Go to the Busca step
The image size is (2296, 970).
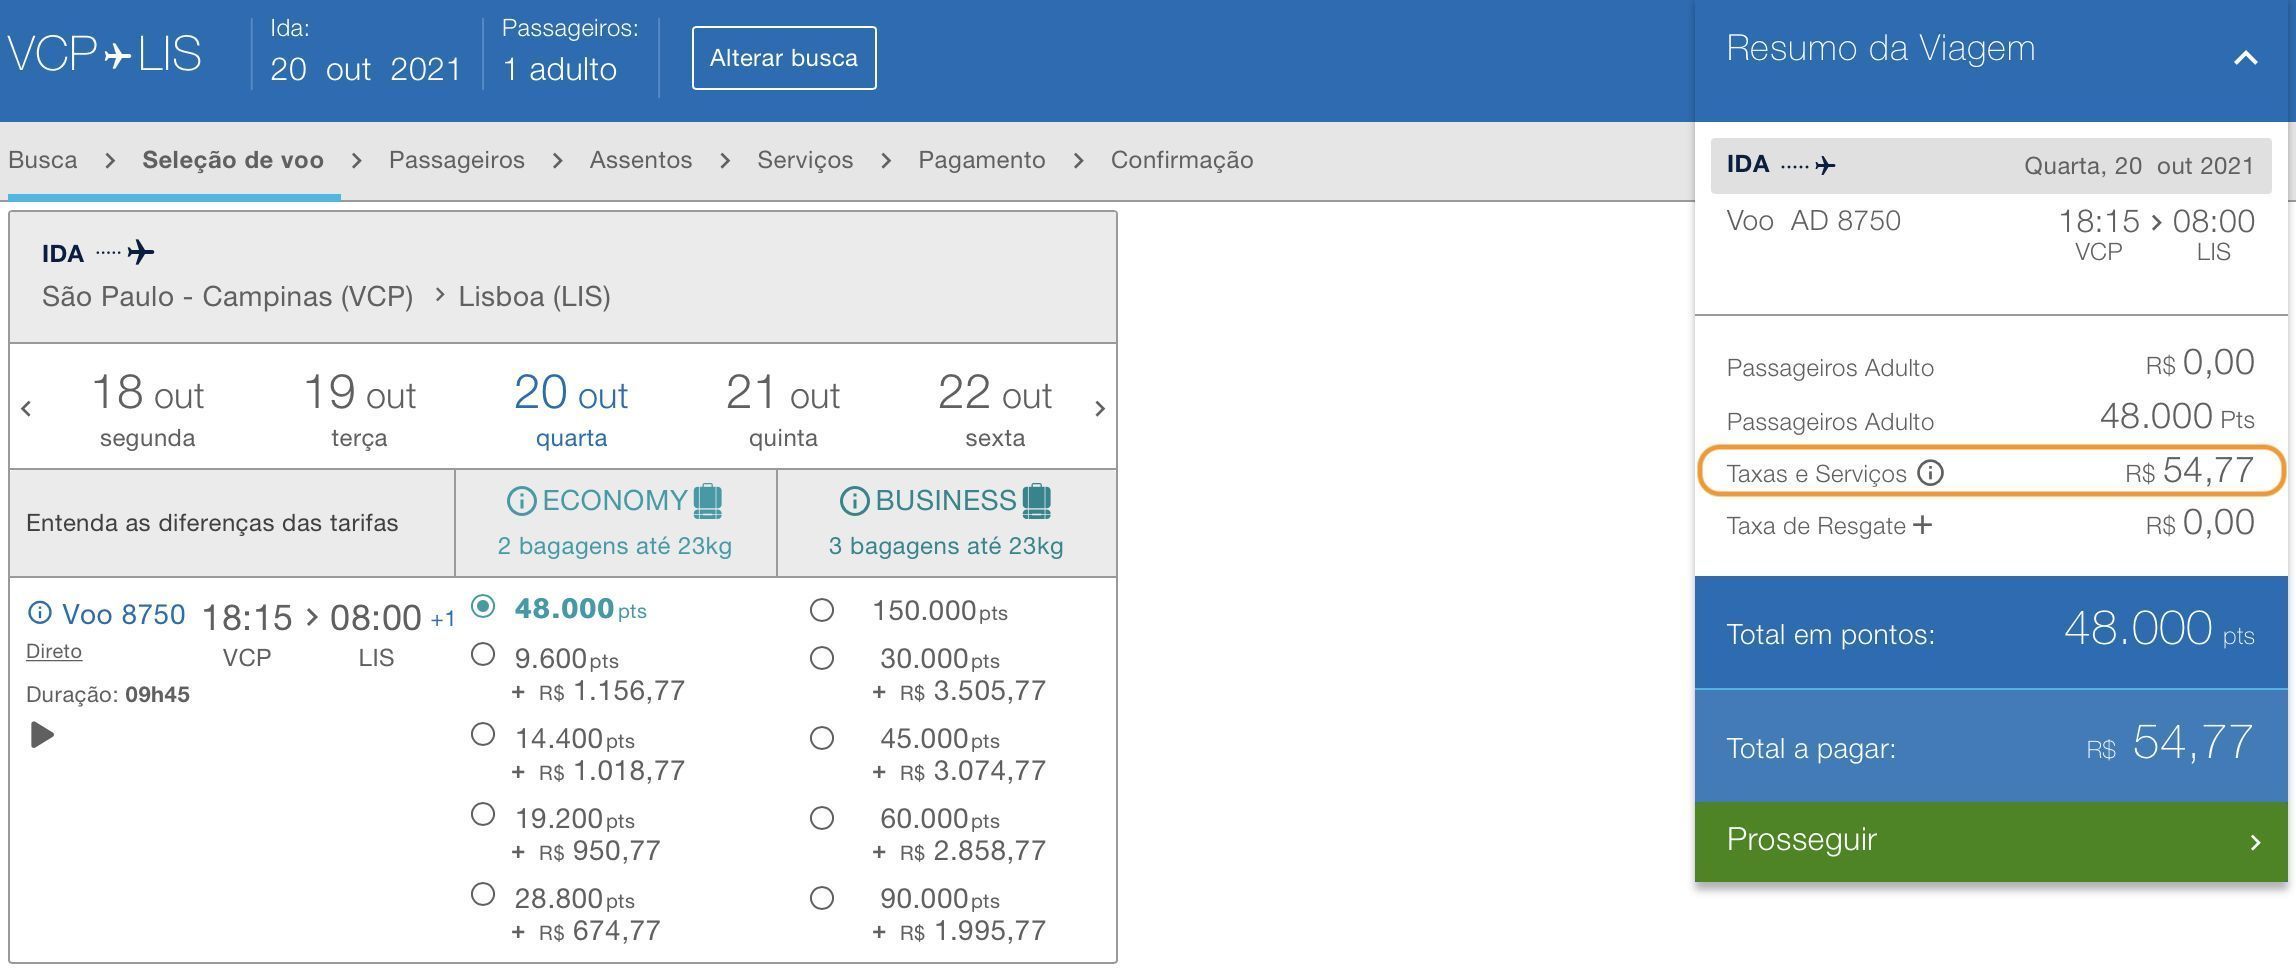tap(43, 160)
